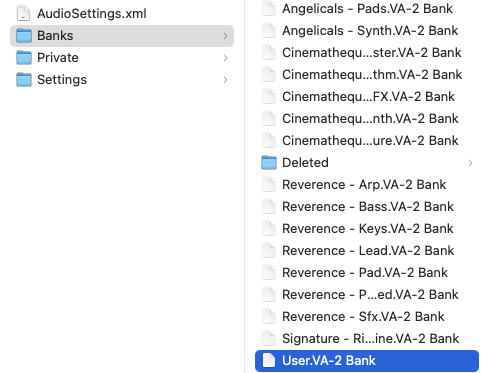Expand the Deleted folder chevron

tap(470, 163)
